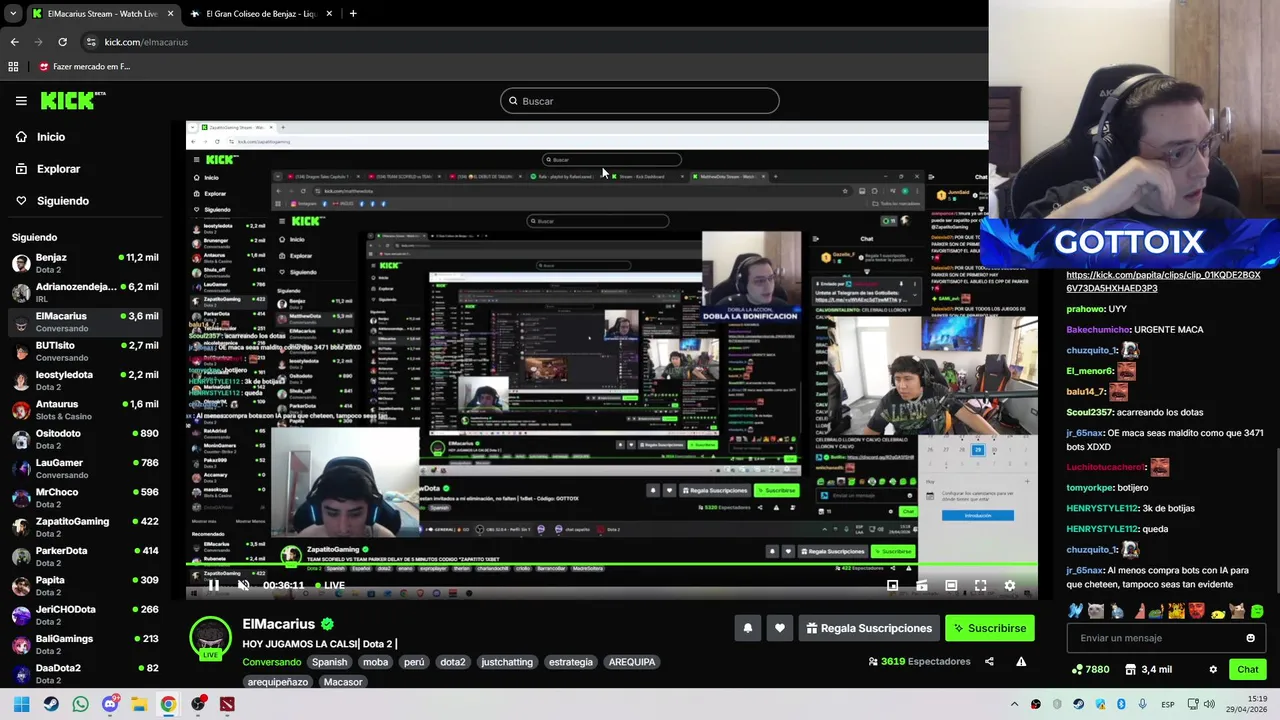Image resolution: width=1280 pixels, height=720 pixels.
Task: Show hidden system tray icons
Action: 1014,704
